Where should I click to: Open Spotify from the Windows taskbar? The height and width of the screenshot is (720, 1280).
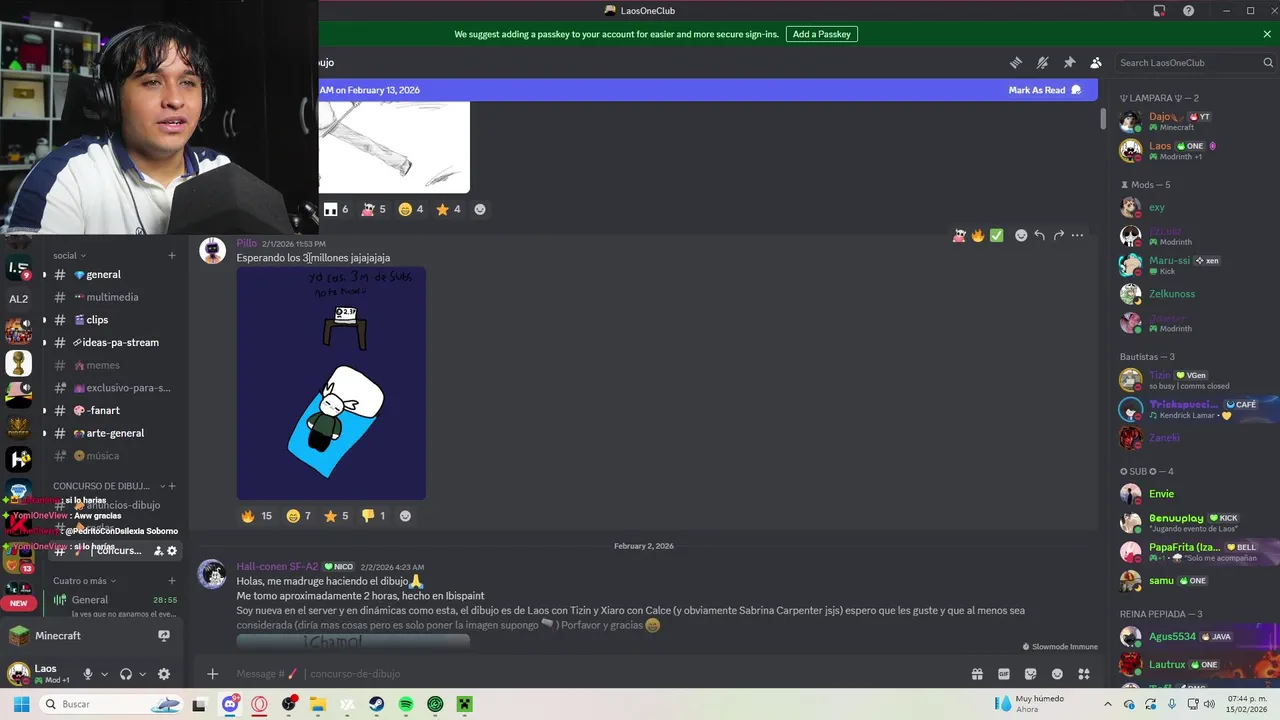[x=406, y=705]
